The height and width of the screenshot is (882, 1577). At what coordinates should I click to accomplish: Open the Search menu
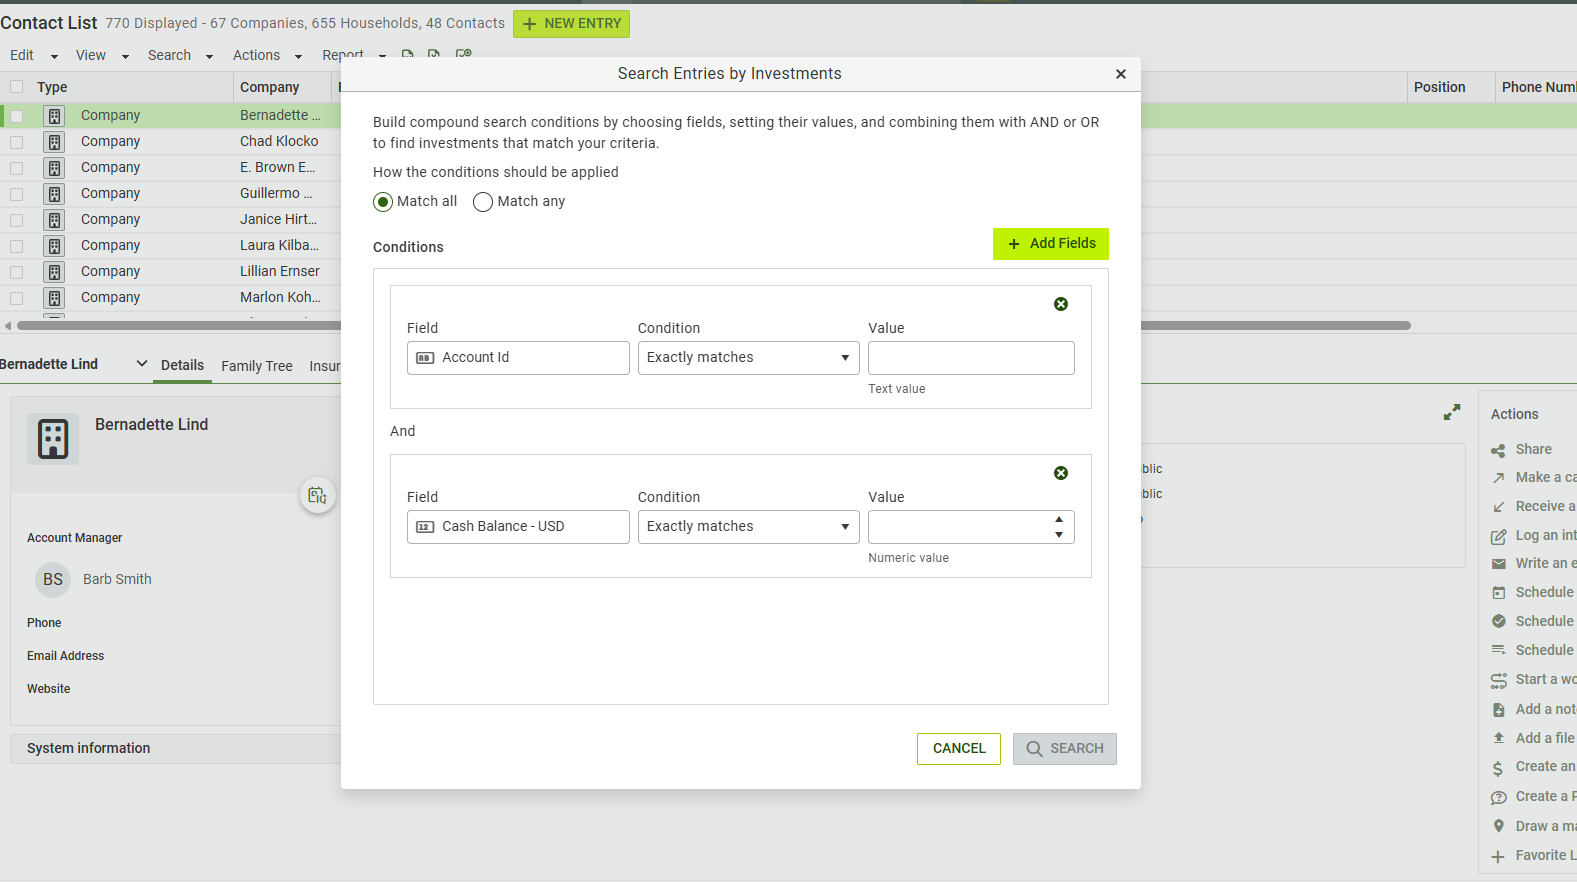(180, 56)
